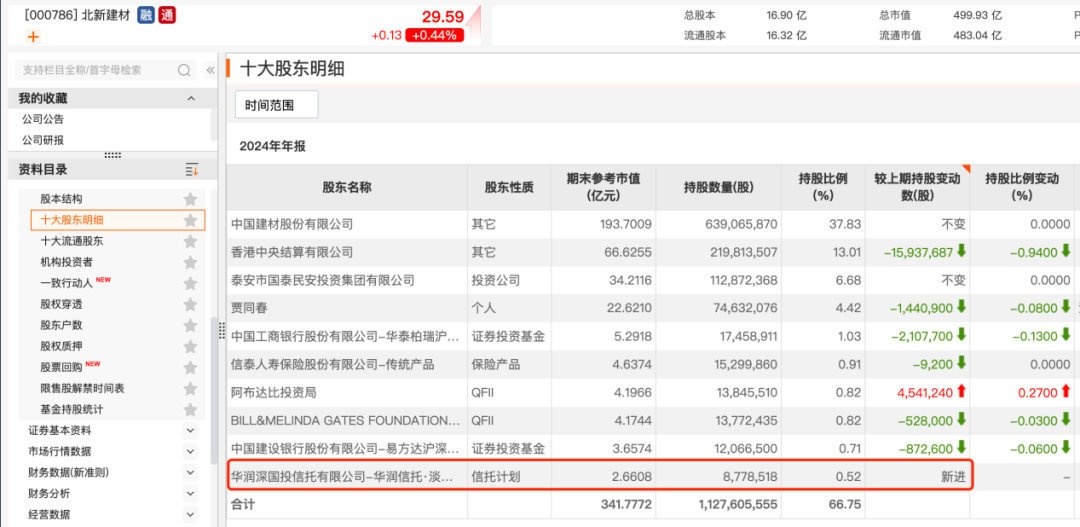Viewport: 1080px width, 527px height.
Task: Collapse sidebar with double-chevron icon
Action: [x=210, y=70]
